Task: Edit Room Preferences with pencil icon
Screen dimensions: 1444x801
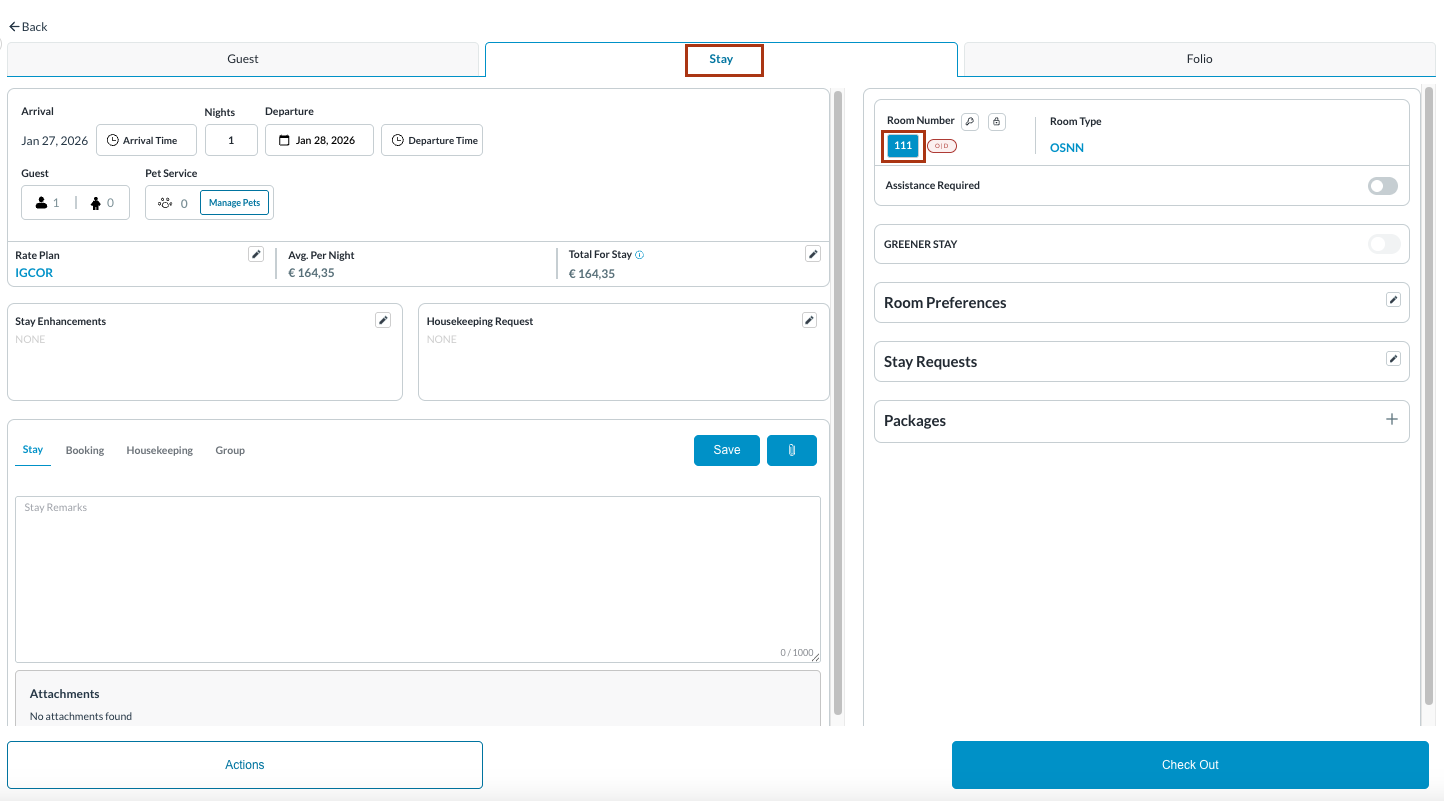Action: pos(1393,300)
